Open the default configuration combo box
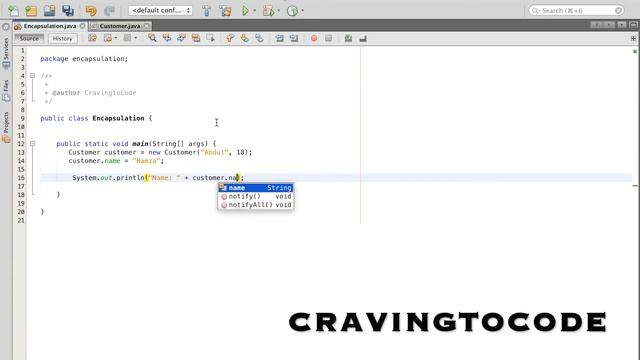Screen dimensions: 640x360 coord(160,10)
